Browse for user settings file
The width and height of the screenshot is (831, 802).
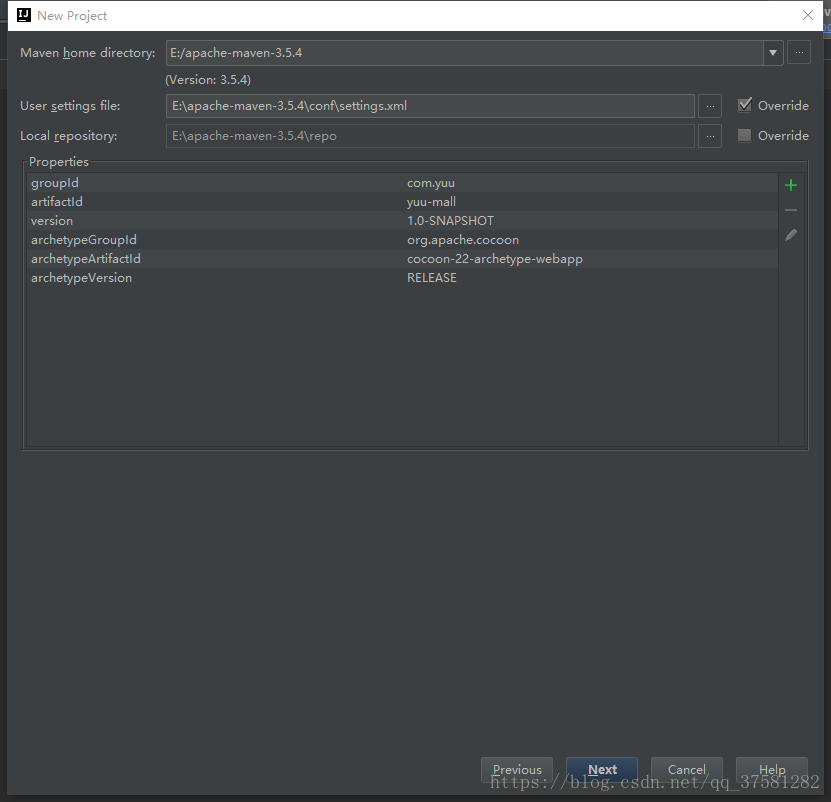point(710,106)
